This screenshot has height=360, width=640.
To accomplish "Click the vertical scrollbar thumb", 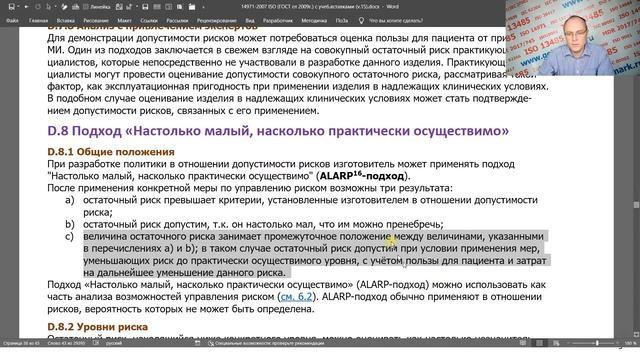I will point(636,204).
